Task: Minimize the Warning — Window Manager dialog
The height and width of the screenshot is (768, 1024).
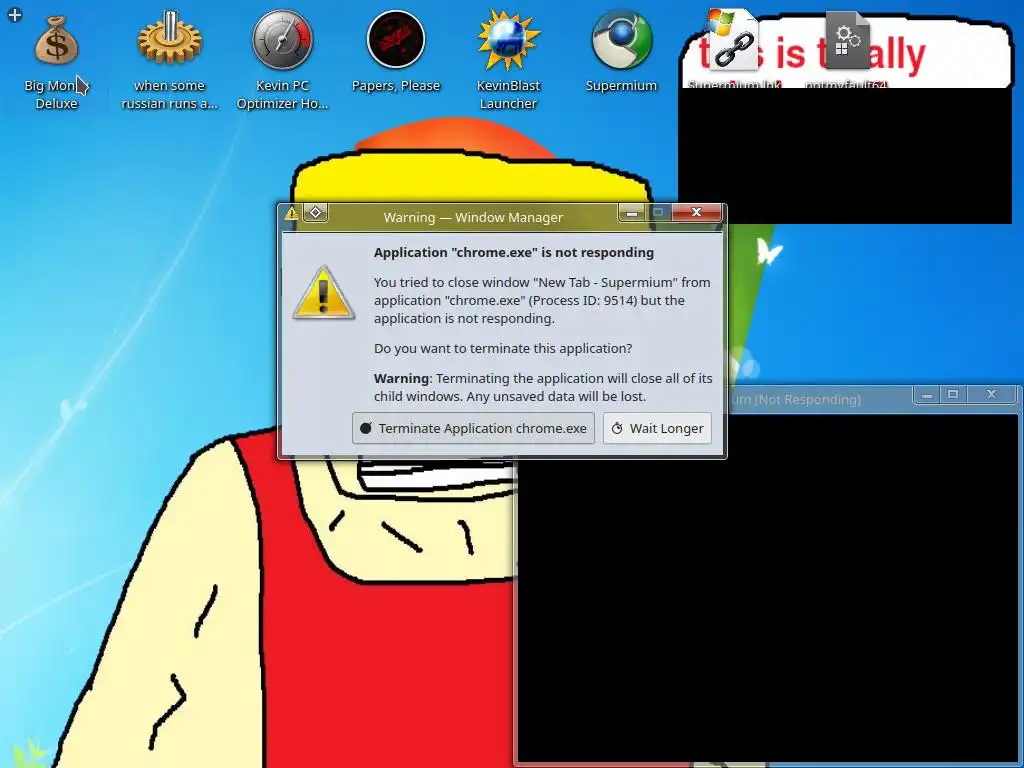Action: 632,213
